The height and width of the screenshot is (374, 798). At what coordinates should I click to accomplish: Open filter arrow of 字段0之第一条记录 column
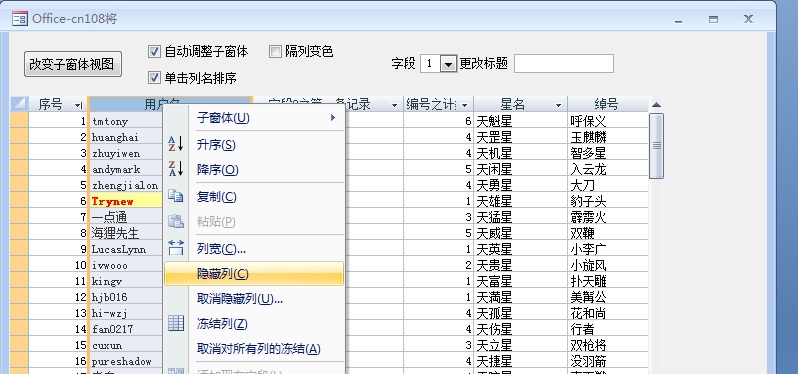(x=394, y=105)
